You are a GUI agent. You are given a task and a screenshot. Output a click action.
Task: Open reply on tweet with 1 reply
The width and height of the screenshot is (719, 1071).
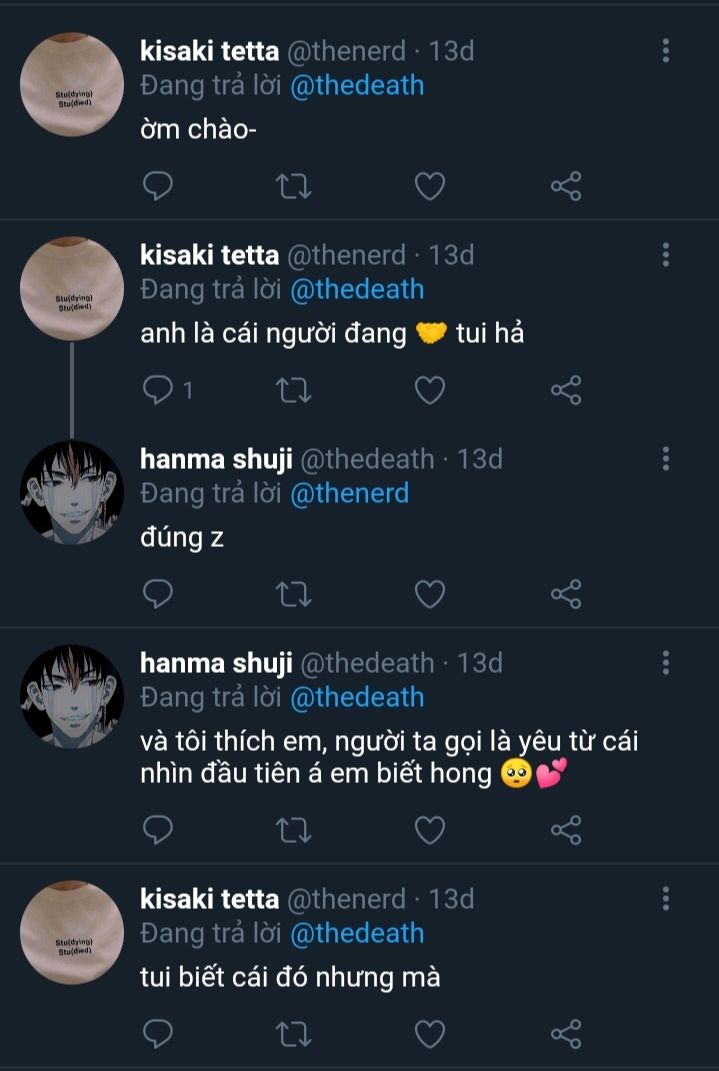pyautogui.click(x=160, y=390)
